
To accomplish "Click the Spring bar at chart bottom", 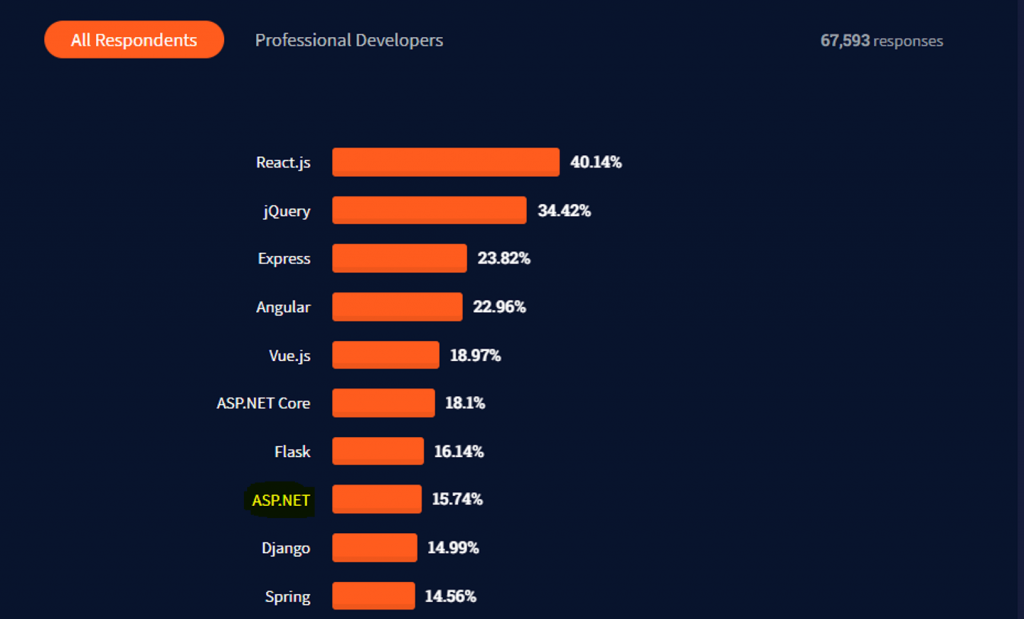I will pos(373,596).
